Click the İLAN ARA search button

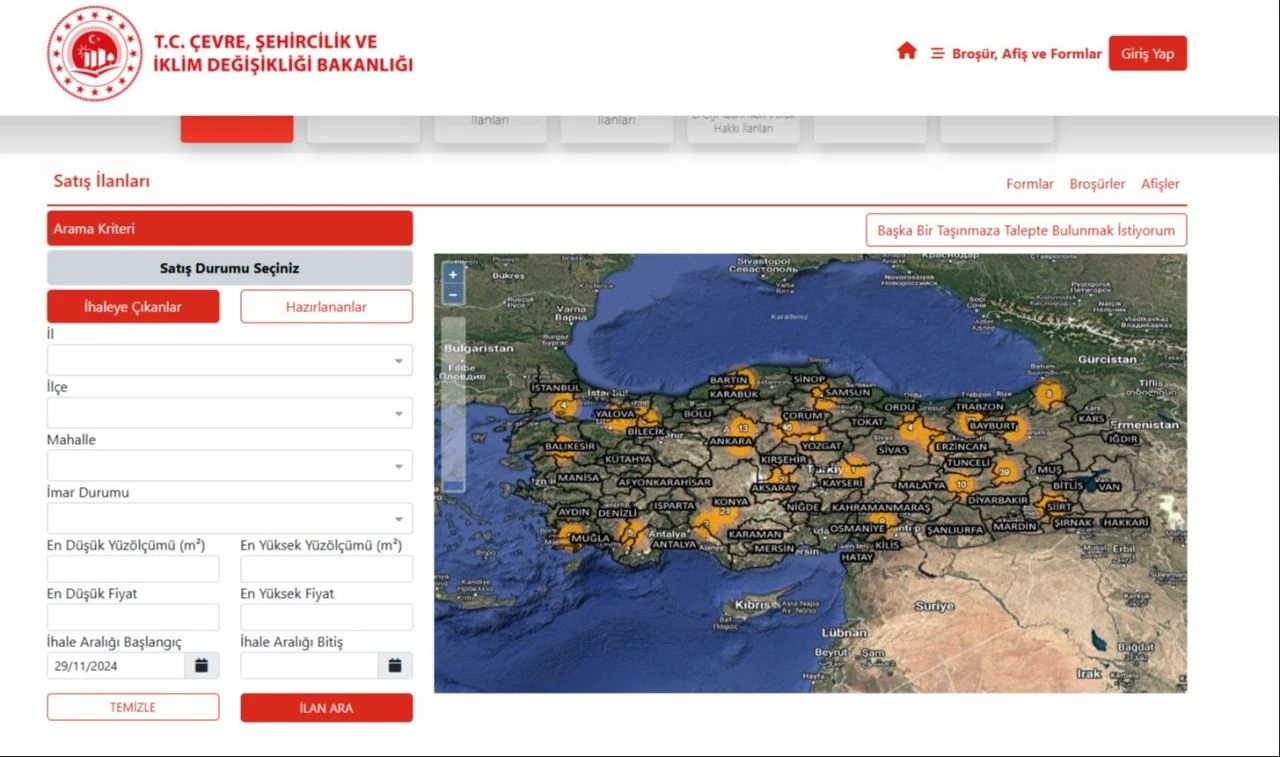coord(326,708)
